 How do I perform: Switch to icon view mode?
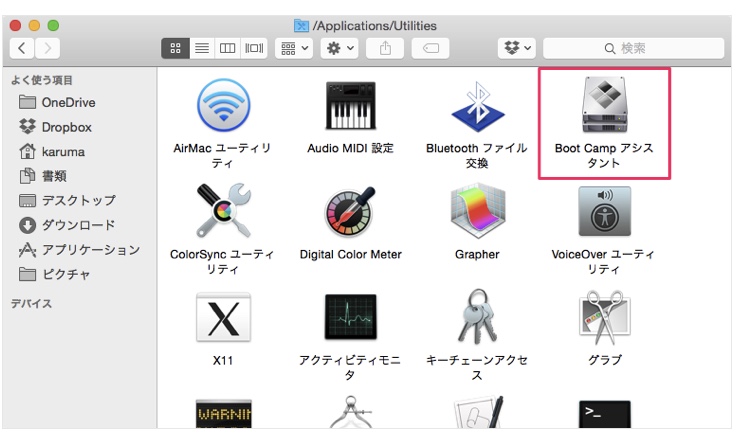(x=175, y=48)
